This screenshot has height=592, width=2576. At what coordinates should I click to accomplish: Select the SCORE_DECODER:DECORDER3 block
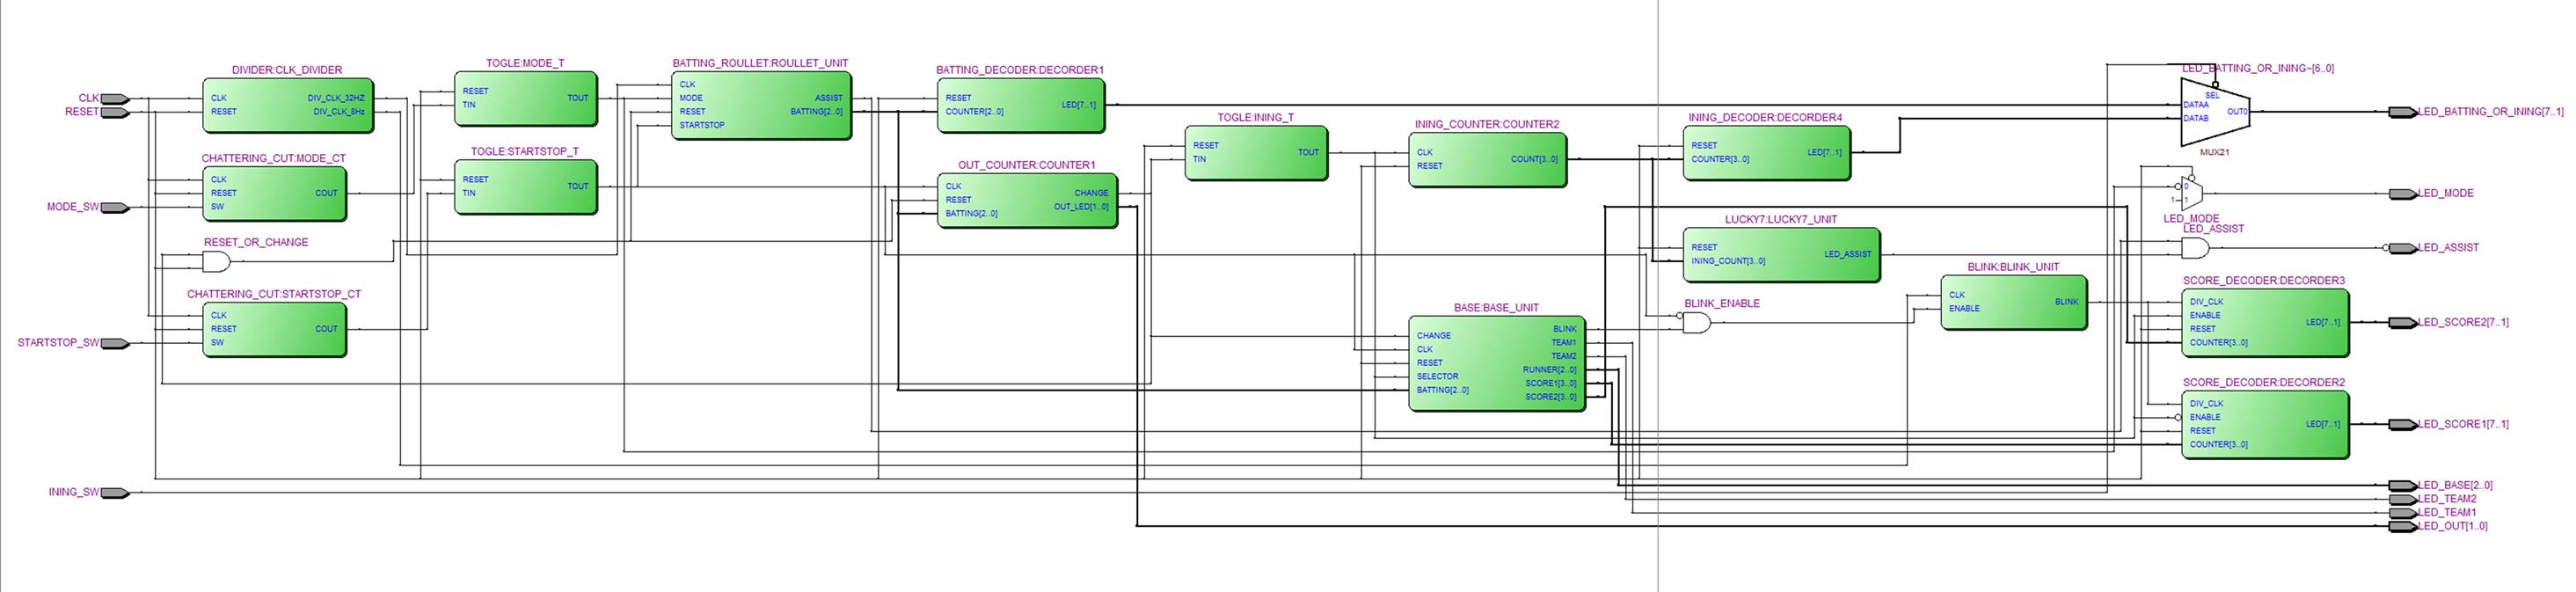(2265, 322)
